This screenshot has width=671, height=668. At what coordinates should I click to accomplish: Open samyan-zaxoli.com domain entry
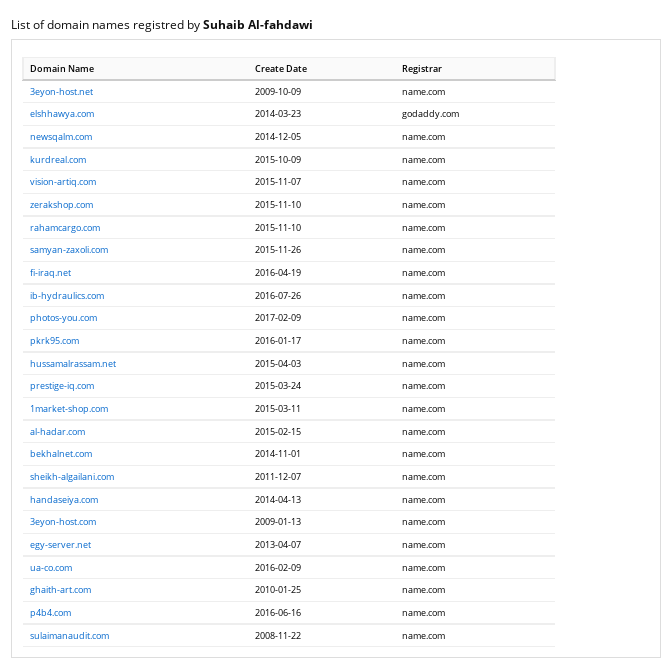69,250
